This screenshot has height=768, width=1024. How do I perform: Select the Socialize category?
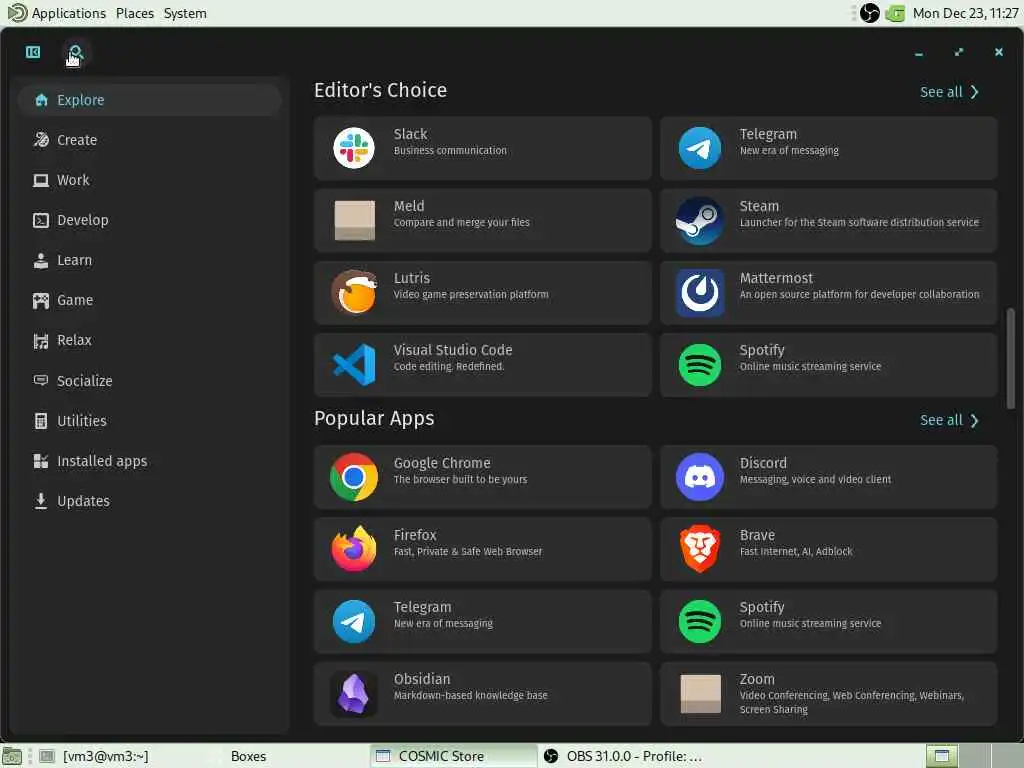tap(150, 381)
